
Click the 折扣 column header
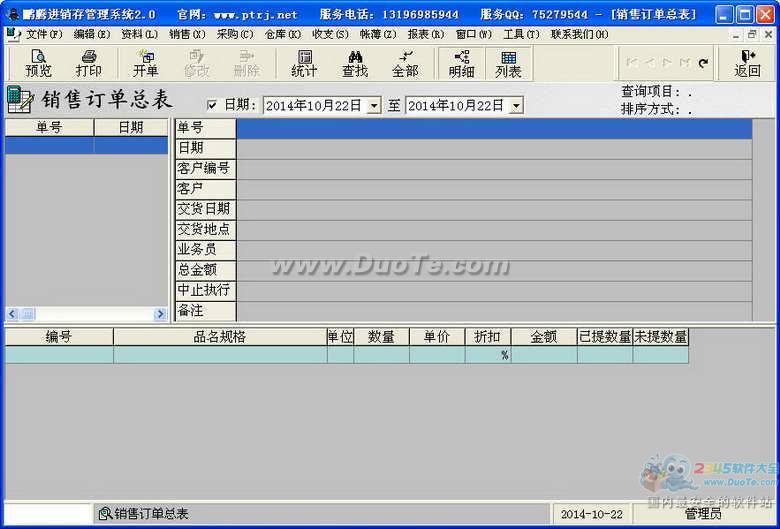pyautogui.click(x=488, y=337)
